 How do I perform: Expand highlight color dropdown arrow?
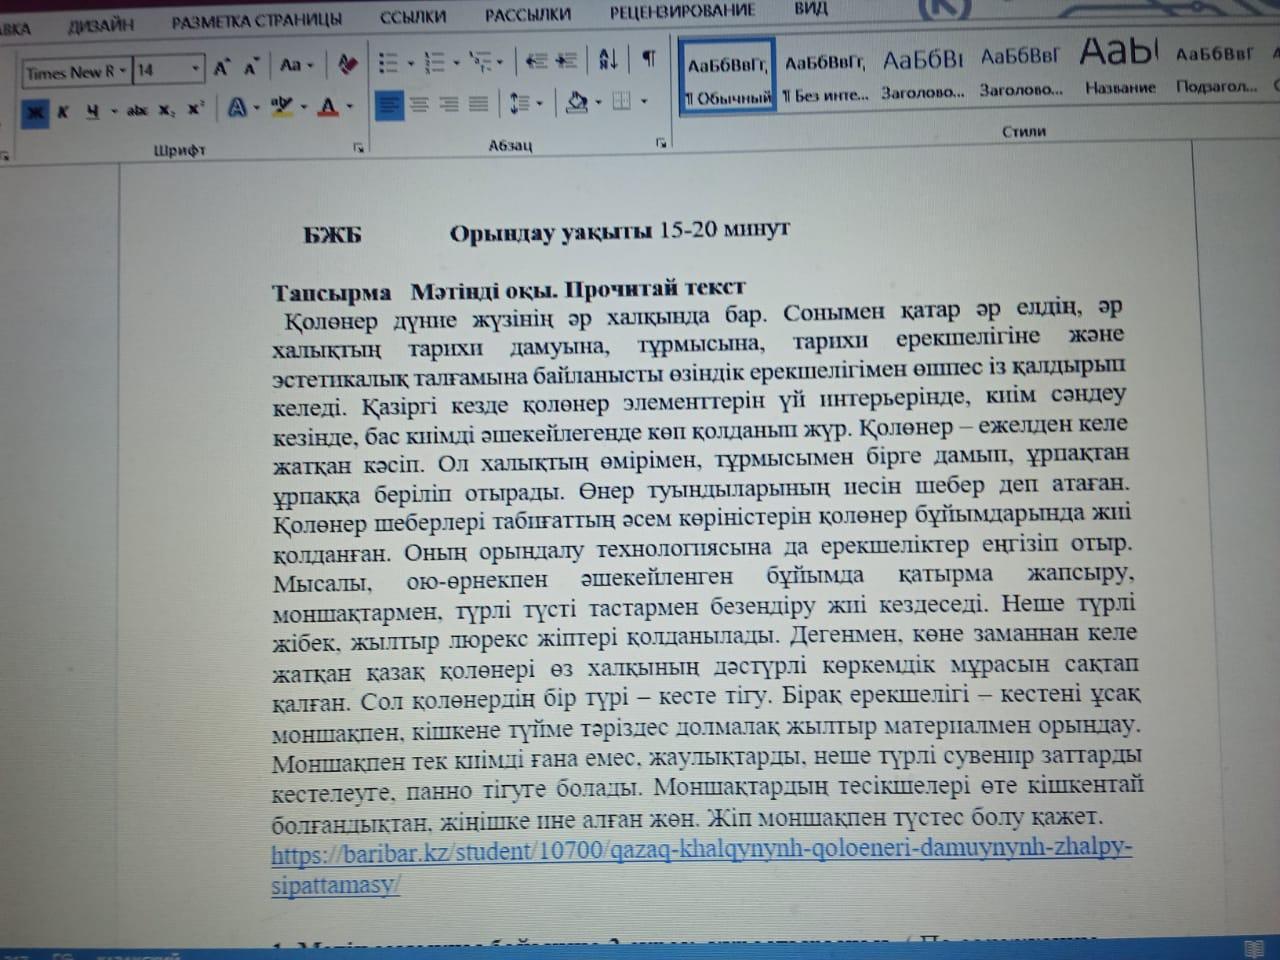(x=302, y=107)
